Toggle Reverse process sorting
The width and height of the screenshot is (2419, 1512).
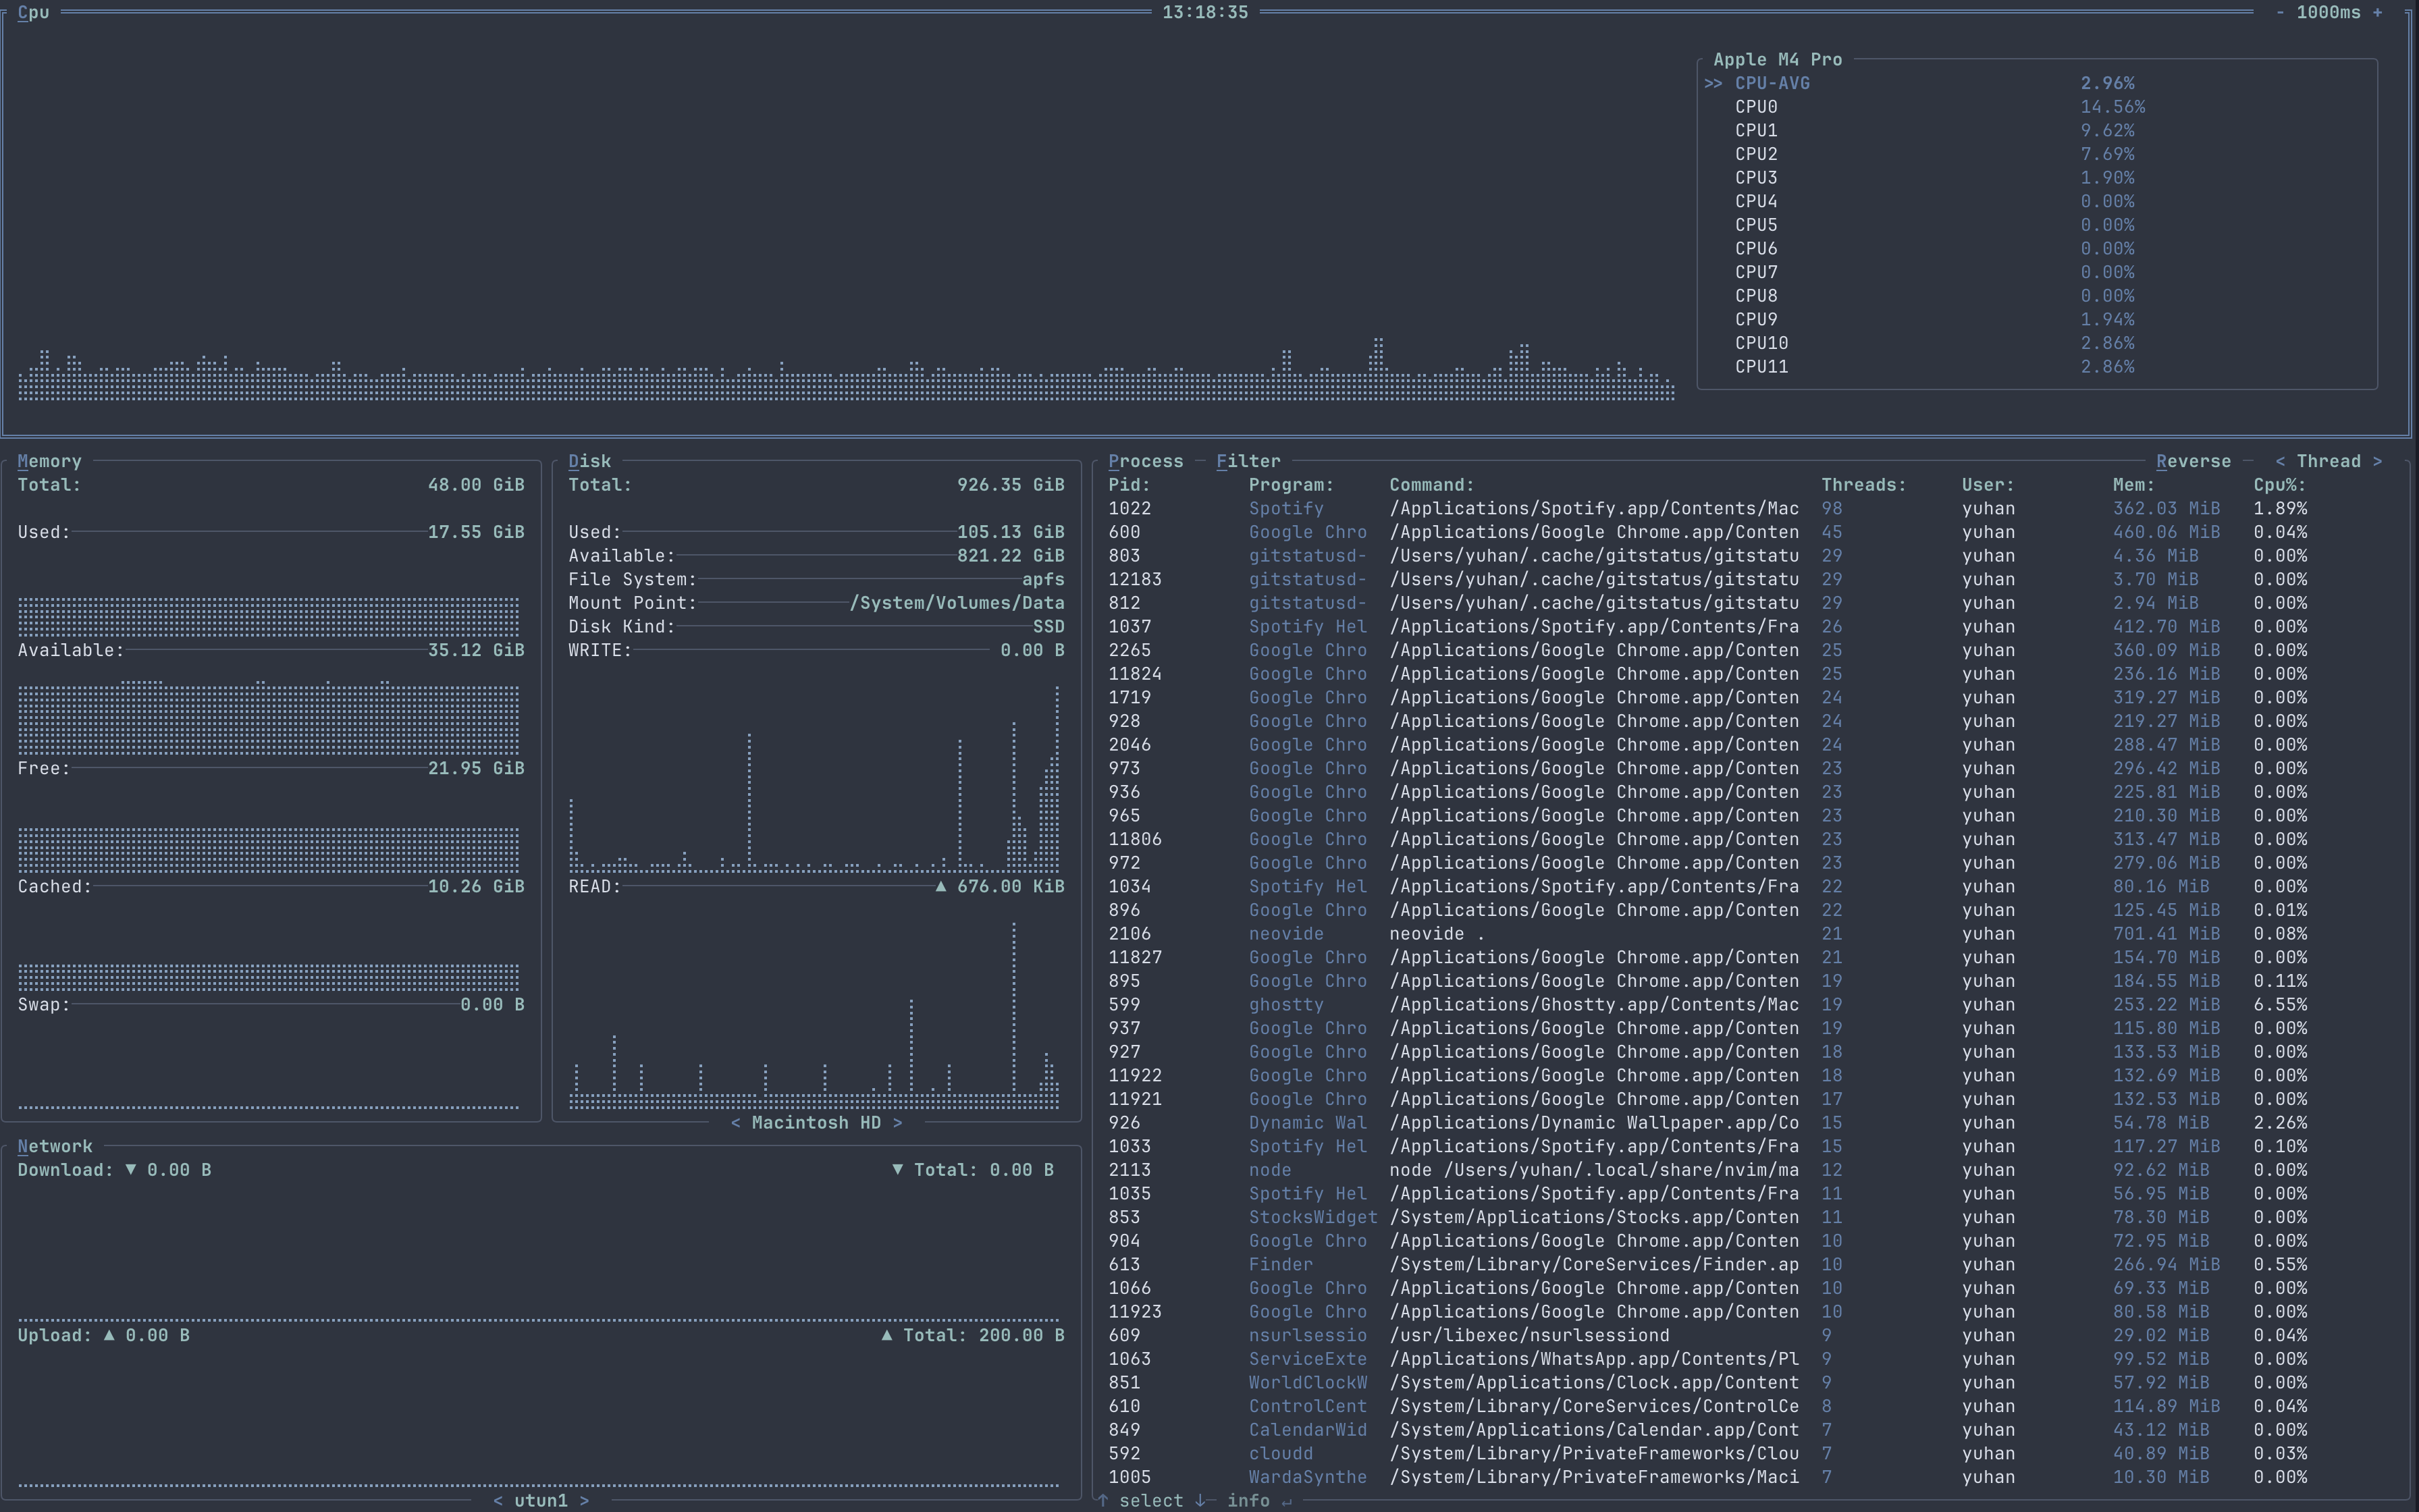tap(2194, 460)
